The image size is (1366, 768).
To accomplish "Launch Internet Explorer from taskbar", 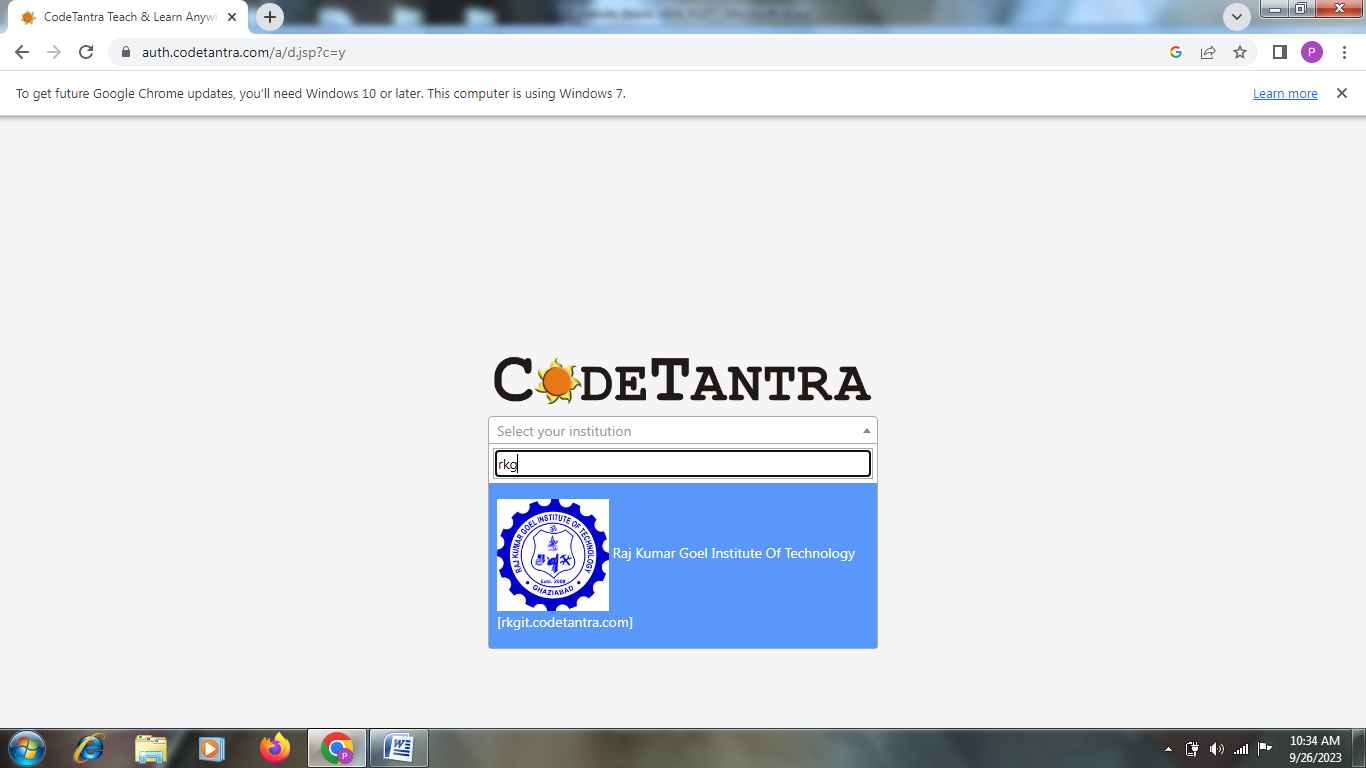I will [x=90, y=748].
